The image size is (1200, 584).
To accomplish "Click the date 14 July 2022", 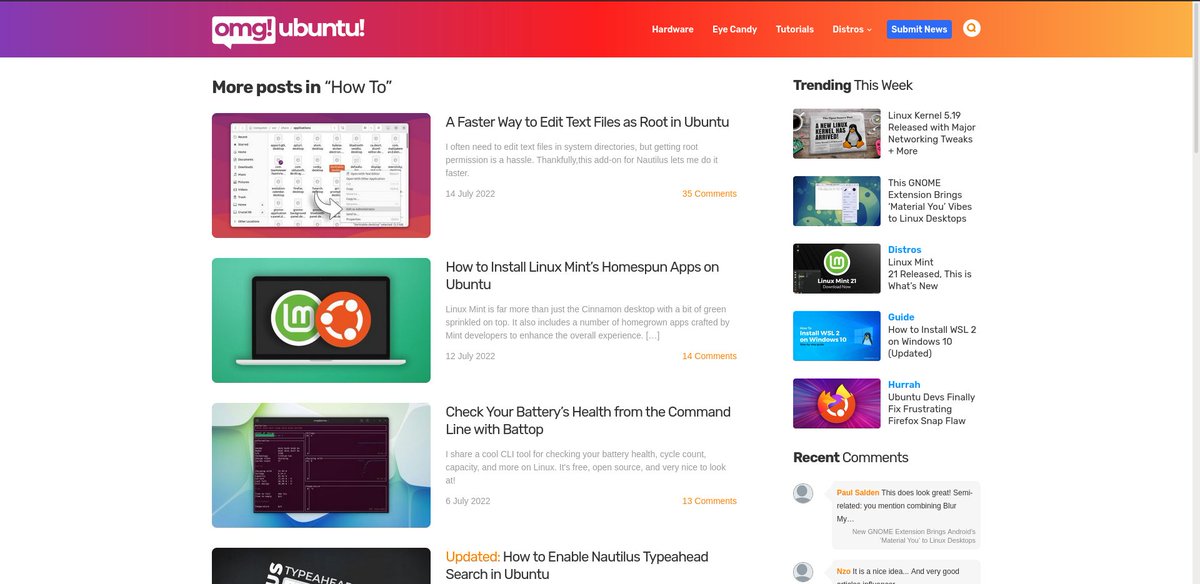I will click(470, 194).
